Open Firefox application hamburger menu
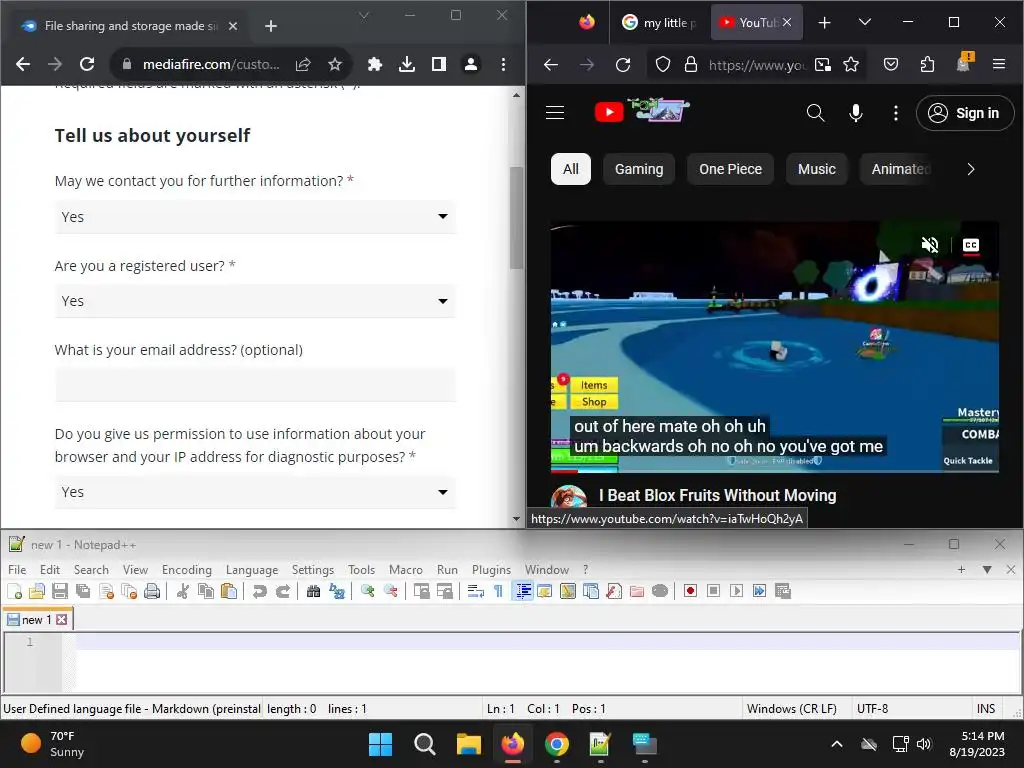Image resolution: width=1024 pixels, height=768 pixels. (999, 64)
